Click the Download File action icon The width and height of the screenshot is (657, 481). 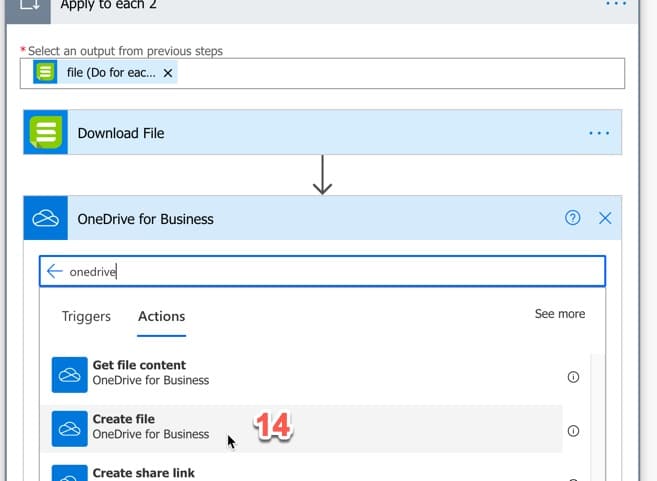pyautogui.click(x=45, y=133)
